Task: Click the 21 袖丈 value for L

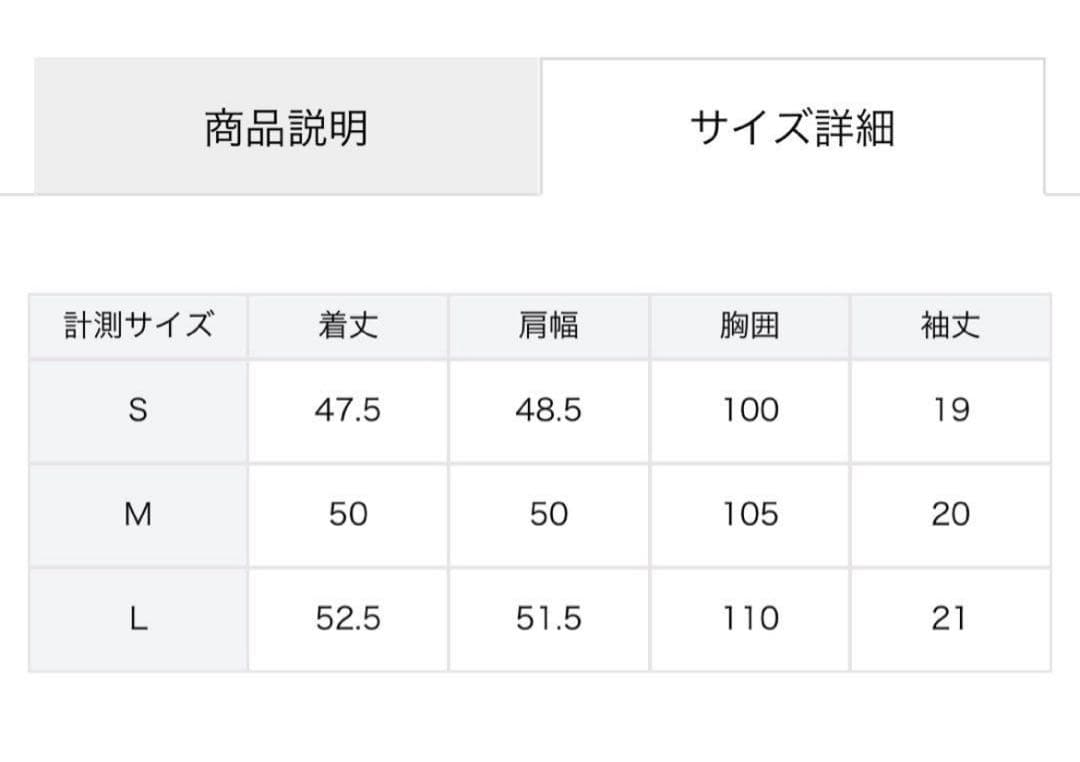Action: pyautogui.click(x=951, y=619)
